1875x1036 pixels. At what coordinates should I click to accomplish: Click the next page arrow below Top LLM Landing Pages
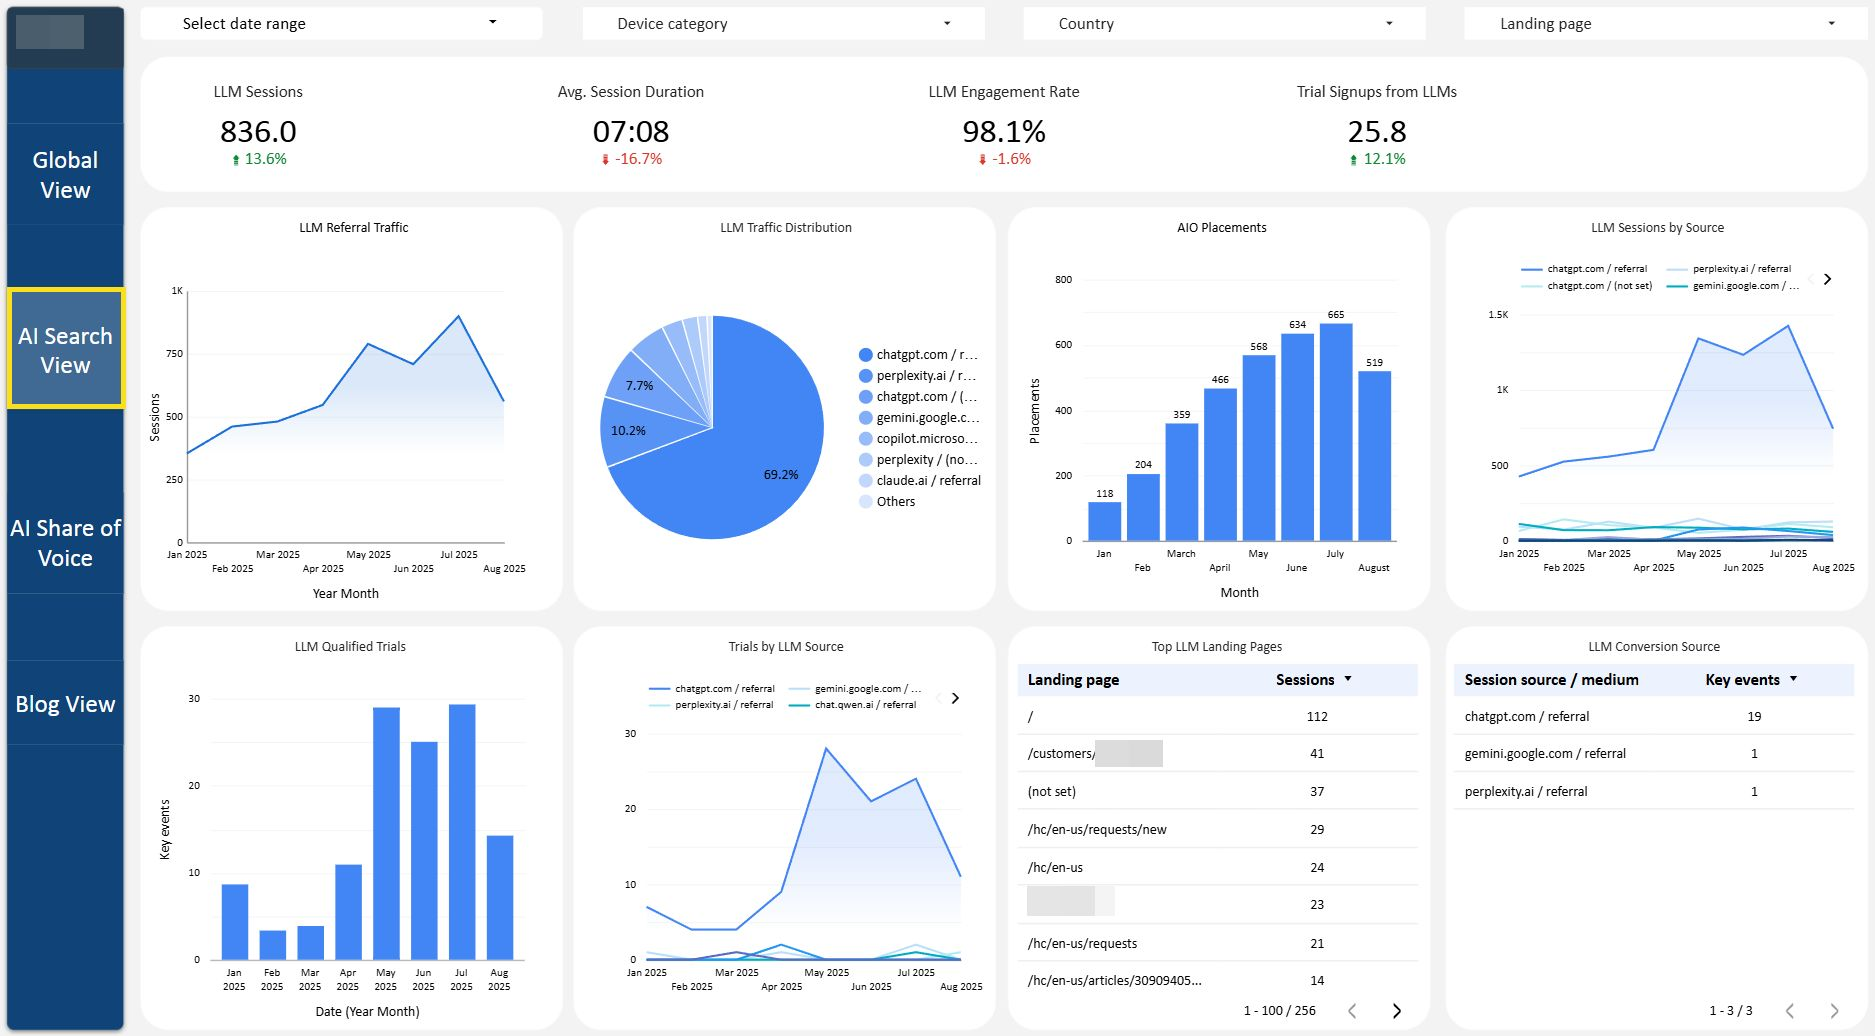coord(1398,1011)
